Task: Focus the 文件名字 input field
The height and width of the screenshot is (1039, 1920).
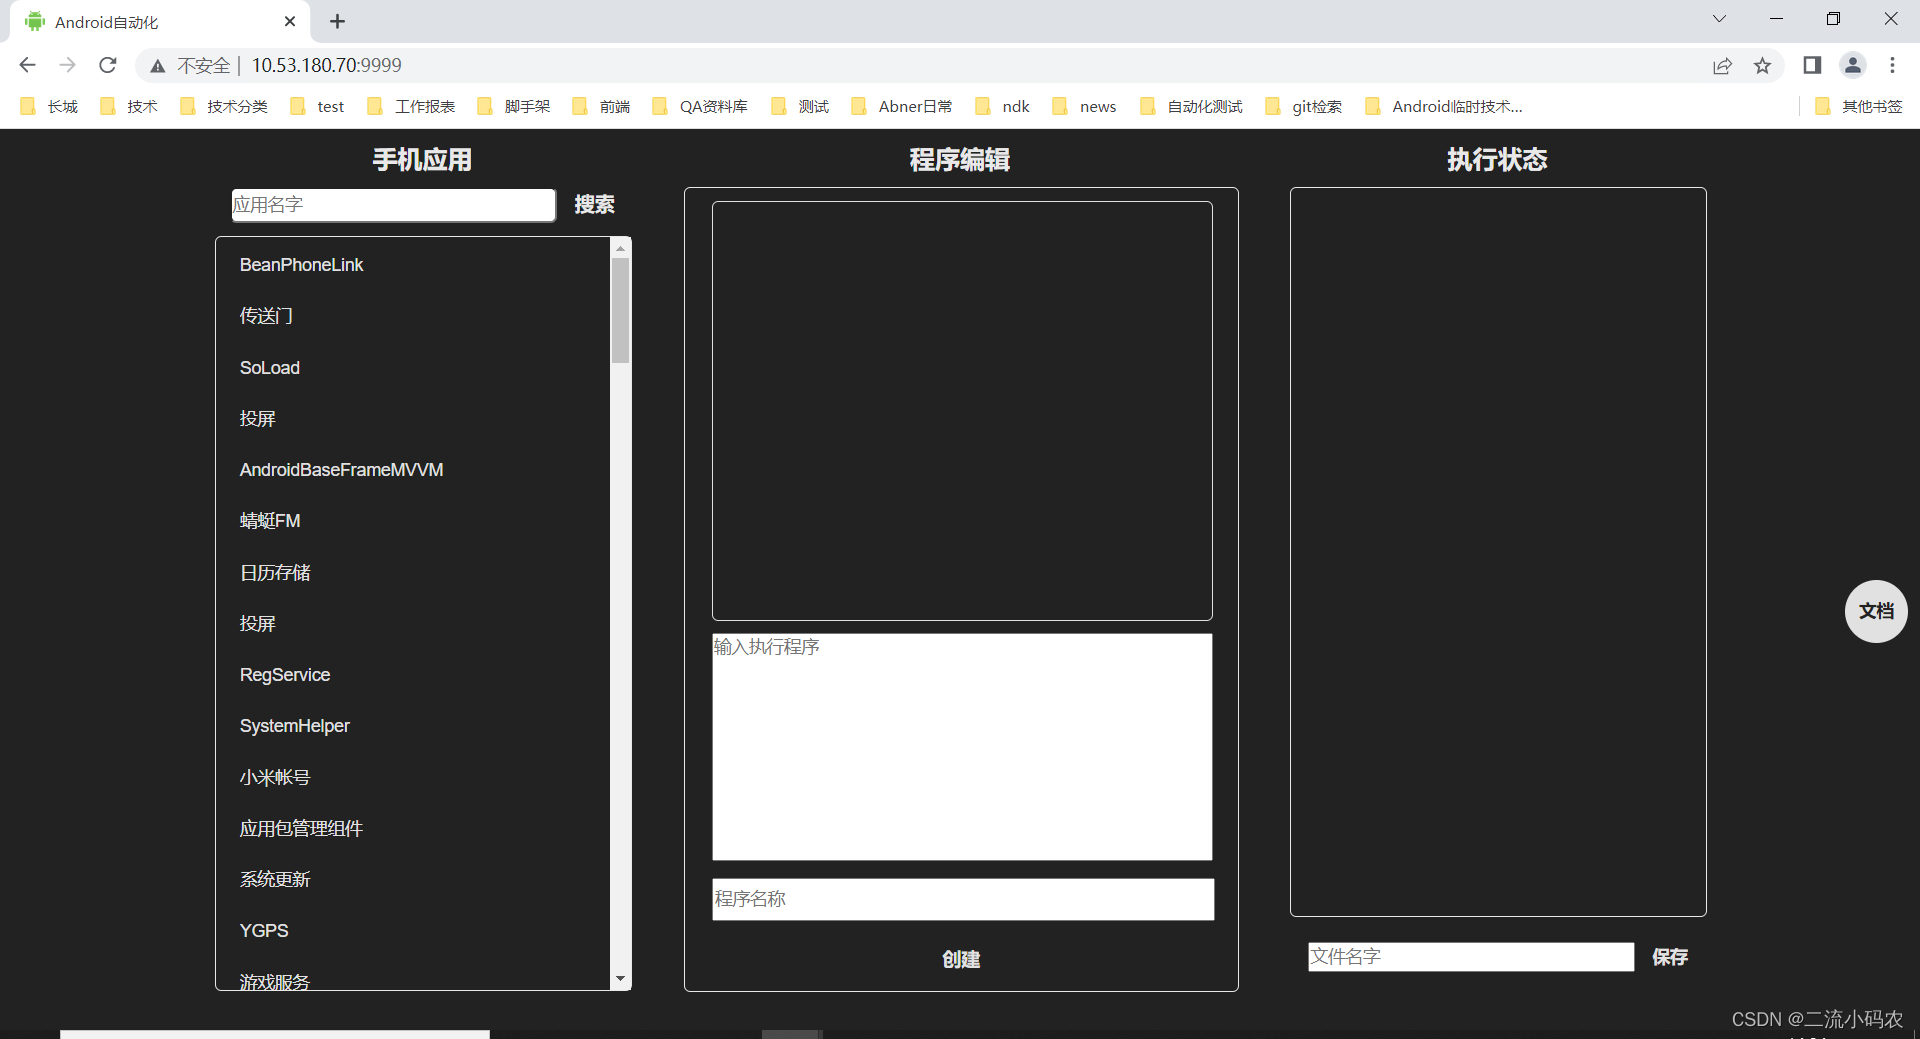Action: (x=1471, y=957)
